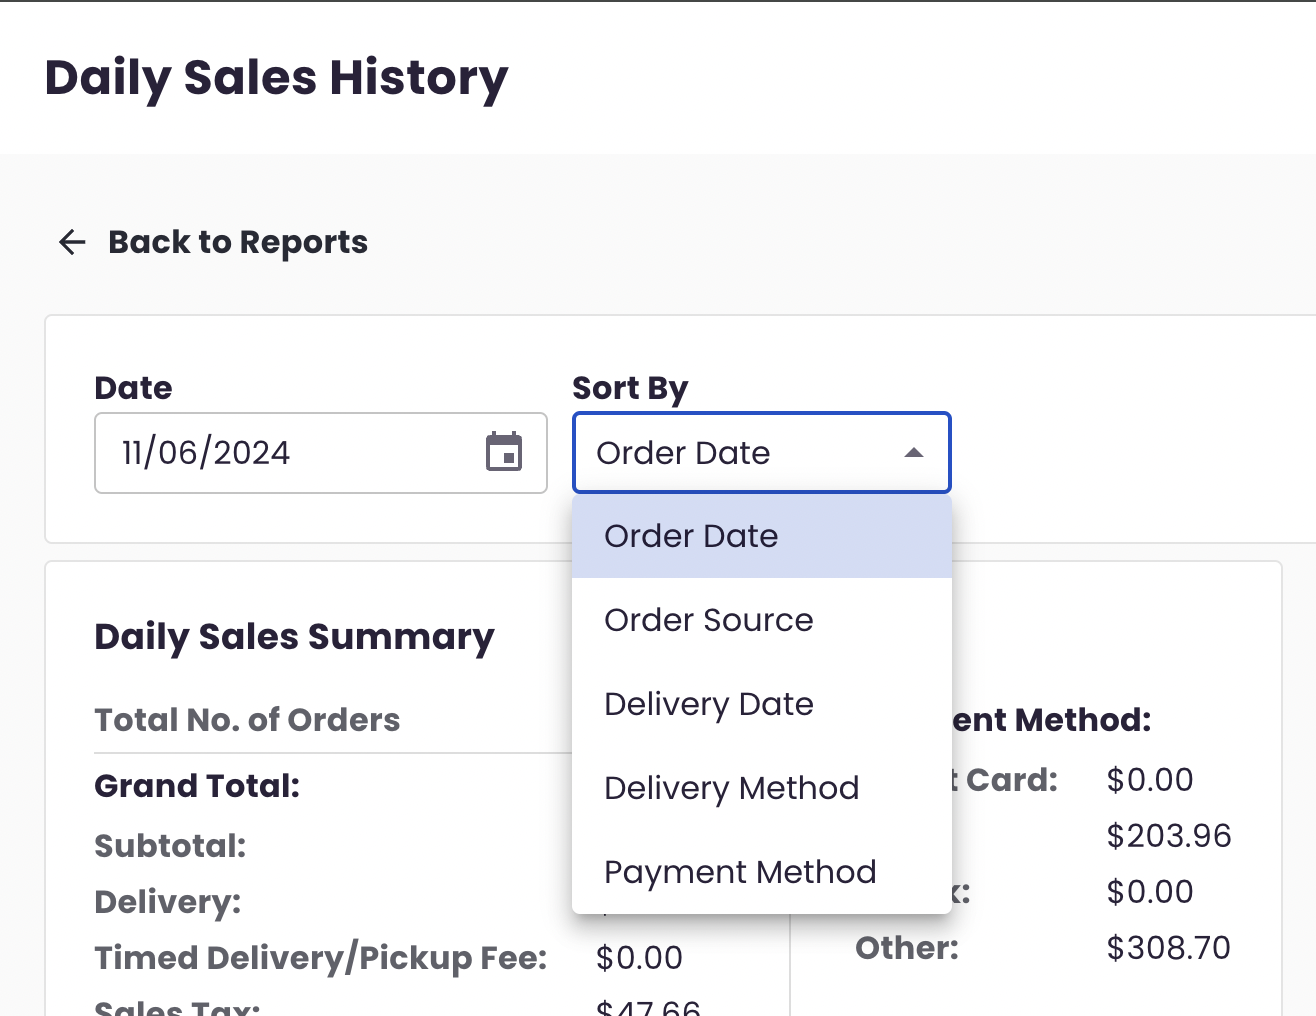Click the Timed Delivery/Pickup Fee value
1316x1016 pixels.
(x=639, y=957)
